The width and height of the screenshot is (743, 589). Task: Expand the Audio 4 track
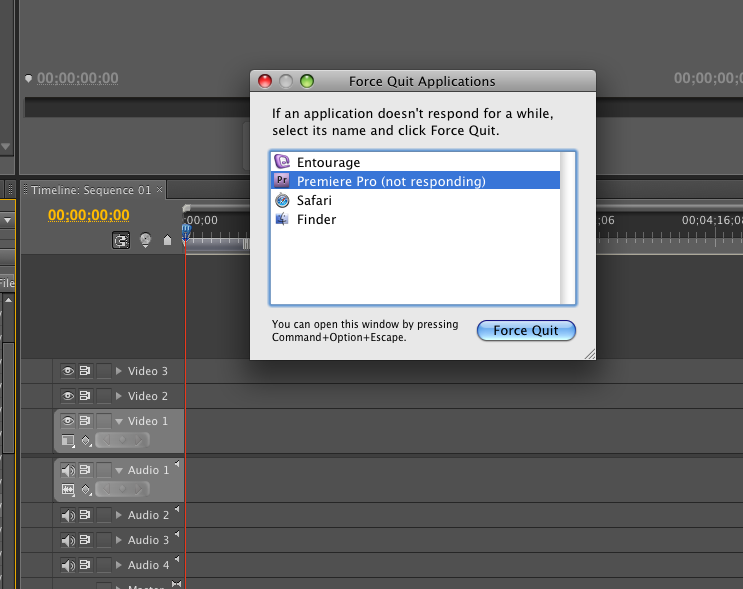point(119,565)
